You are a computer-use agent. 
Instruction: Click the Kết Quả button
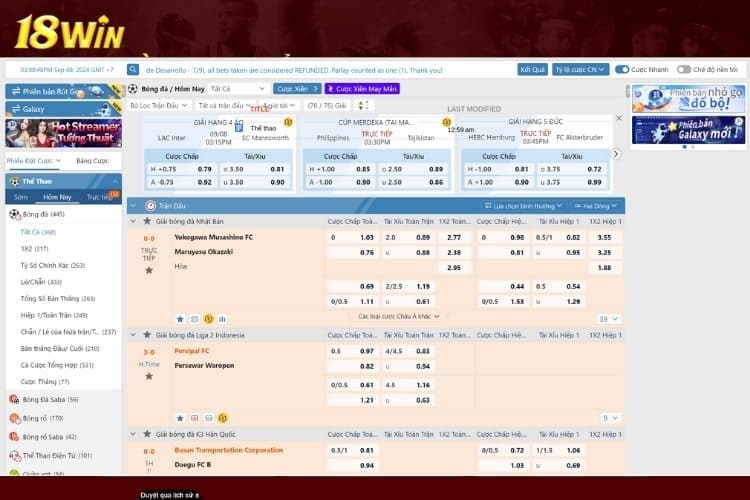532,70
